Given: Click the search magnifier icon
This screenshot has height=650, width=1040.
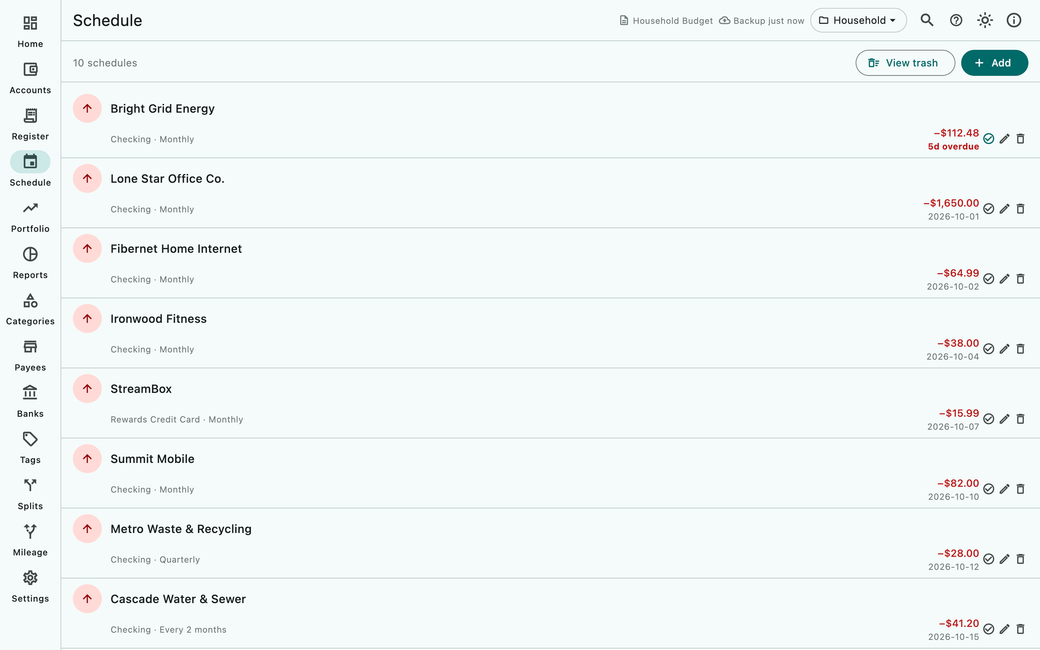Looking at the screenshot, I should [x=927, y=21].
